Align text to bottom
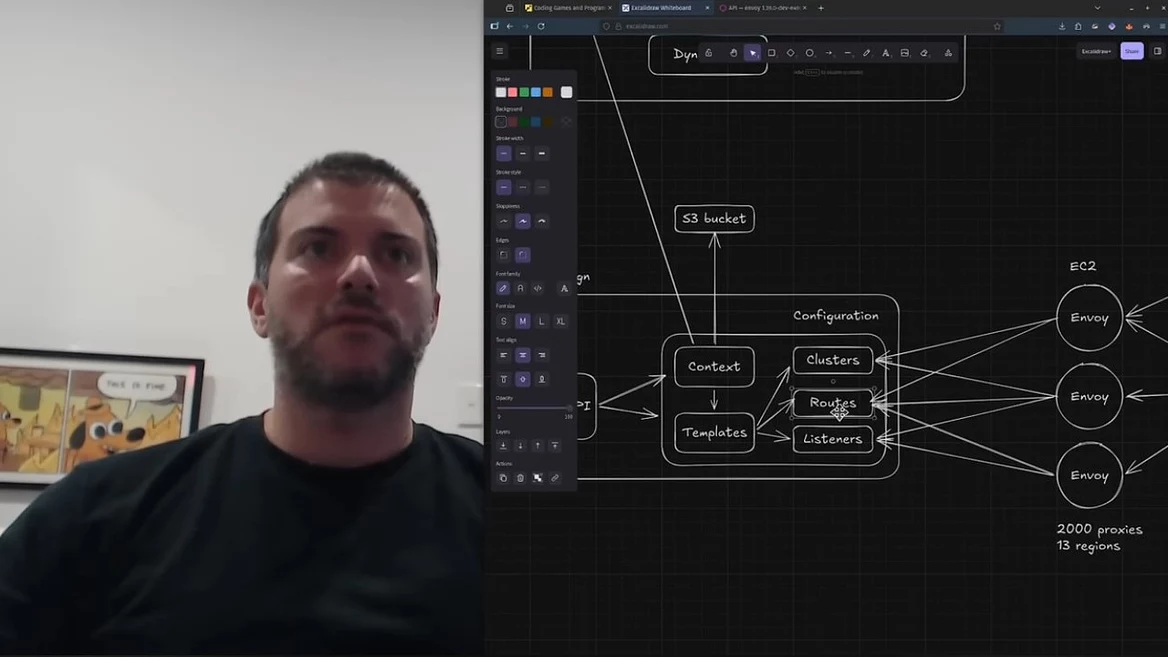This screenshot has width=1168, height=657. [542, 379]
